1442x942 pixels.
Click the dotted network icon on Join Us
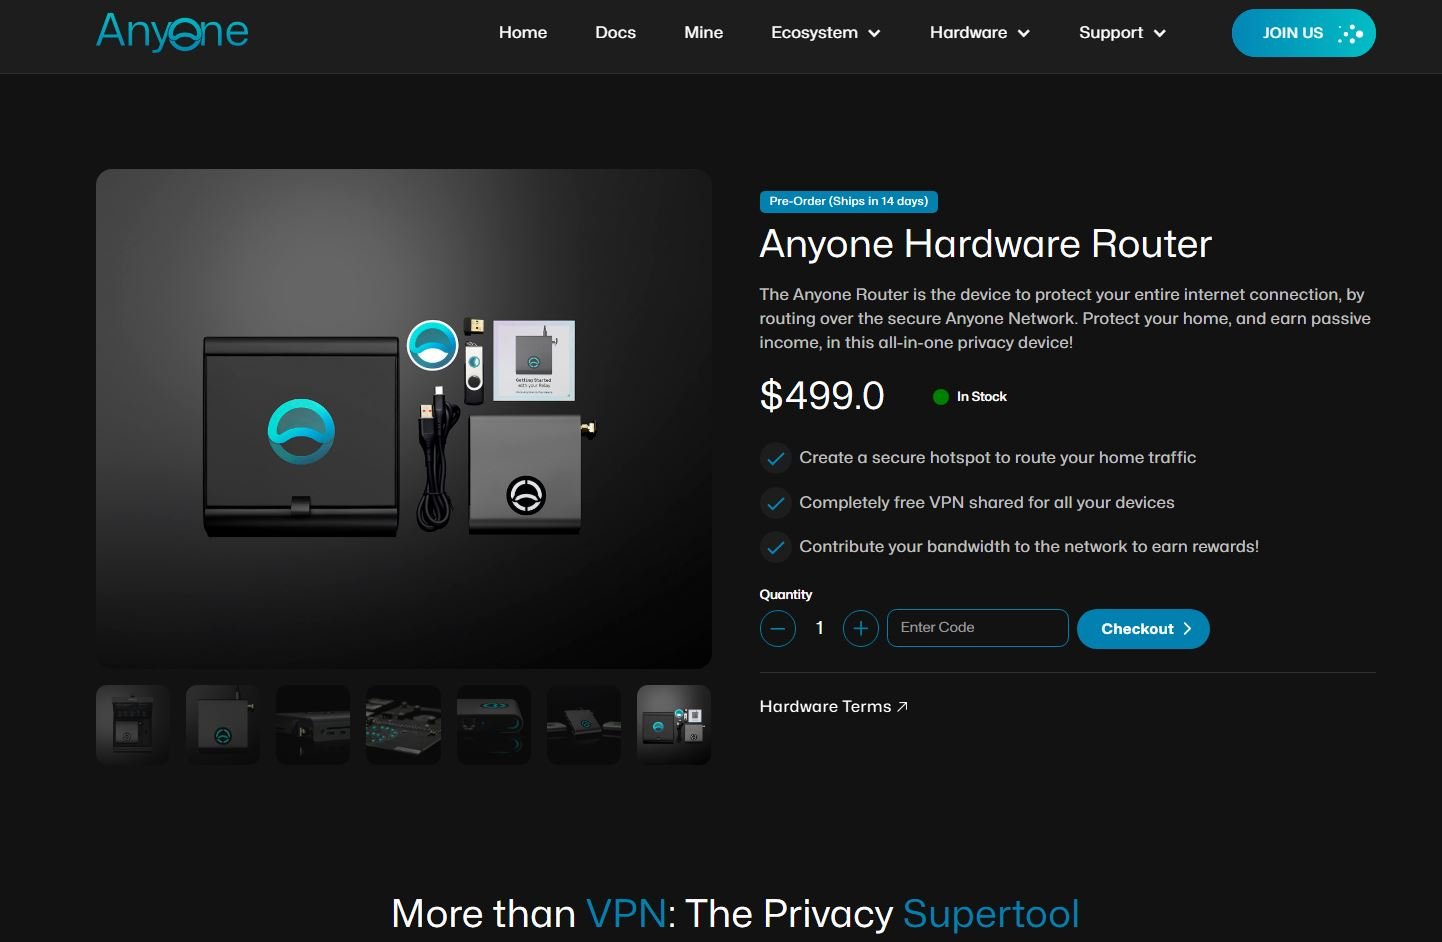pyautogui.click(x=1351, y=33)
